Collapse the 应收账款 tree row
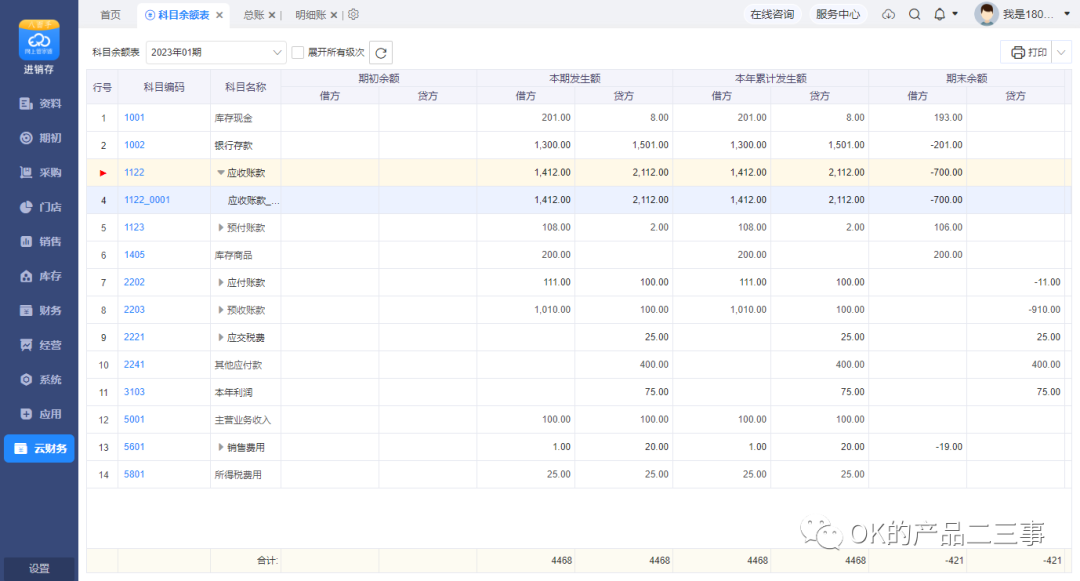The width and height of the screenshot is (1080, 581). click(221, 172)
